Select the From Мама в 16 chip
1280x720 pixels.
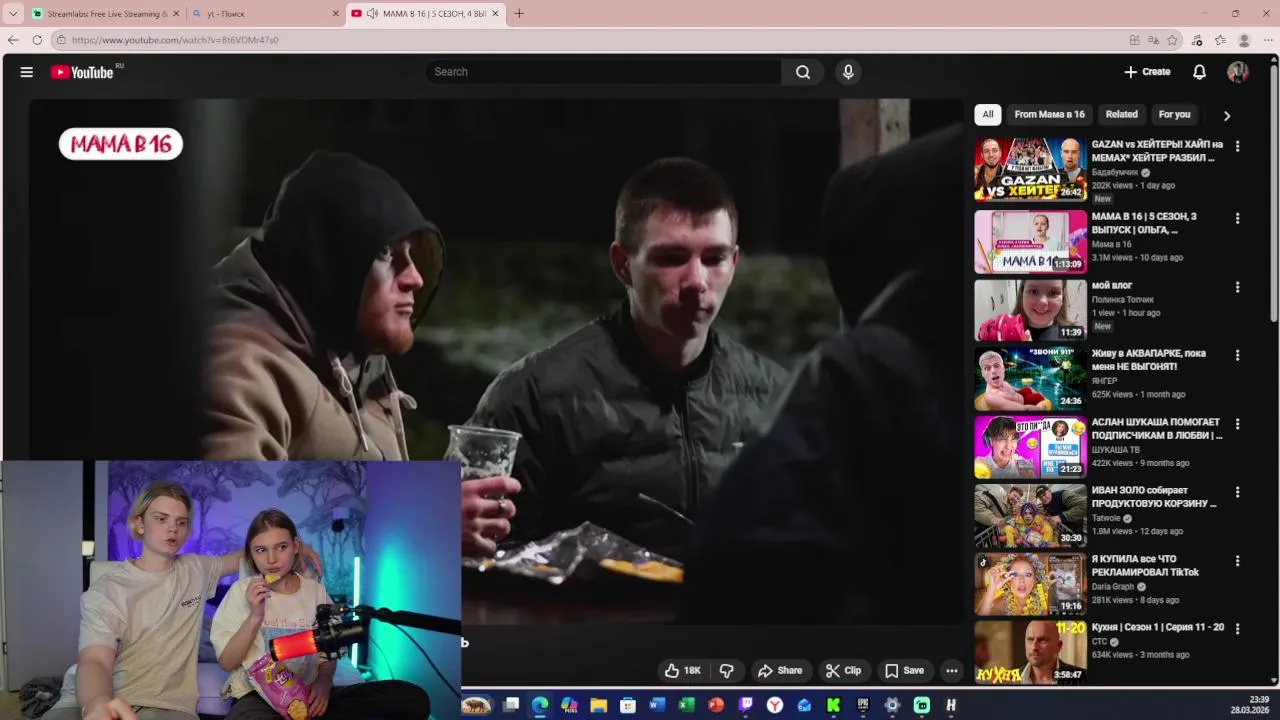(x=1049, y=114)
